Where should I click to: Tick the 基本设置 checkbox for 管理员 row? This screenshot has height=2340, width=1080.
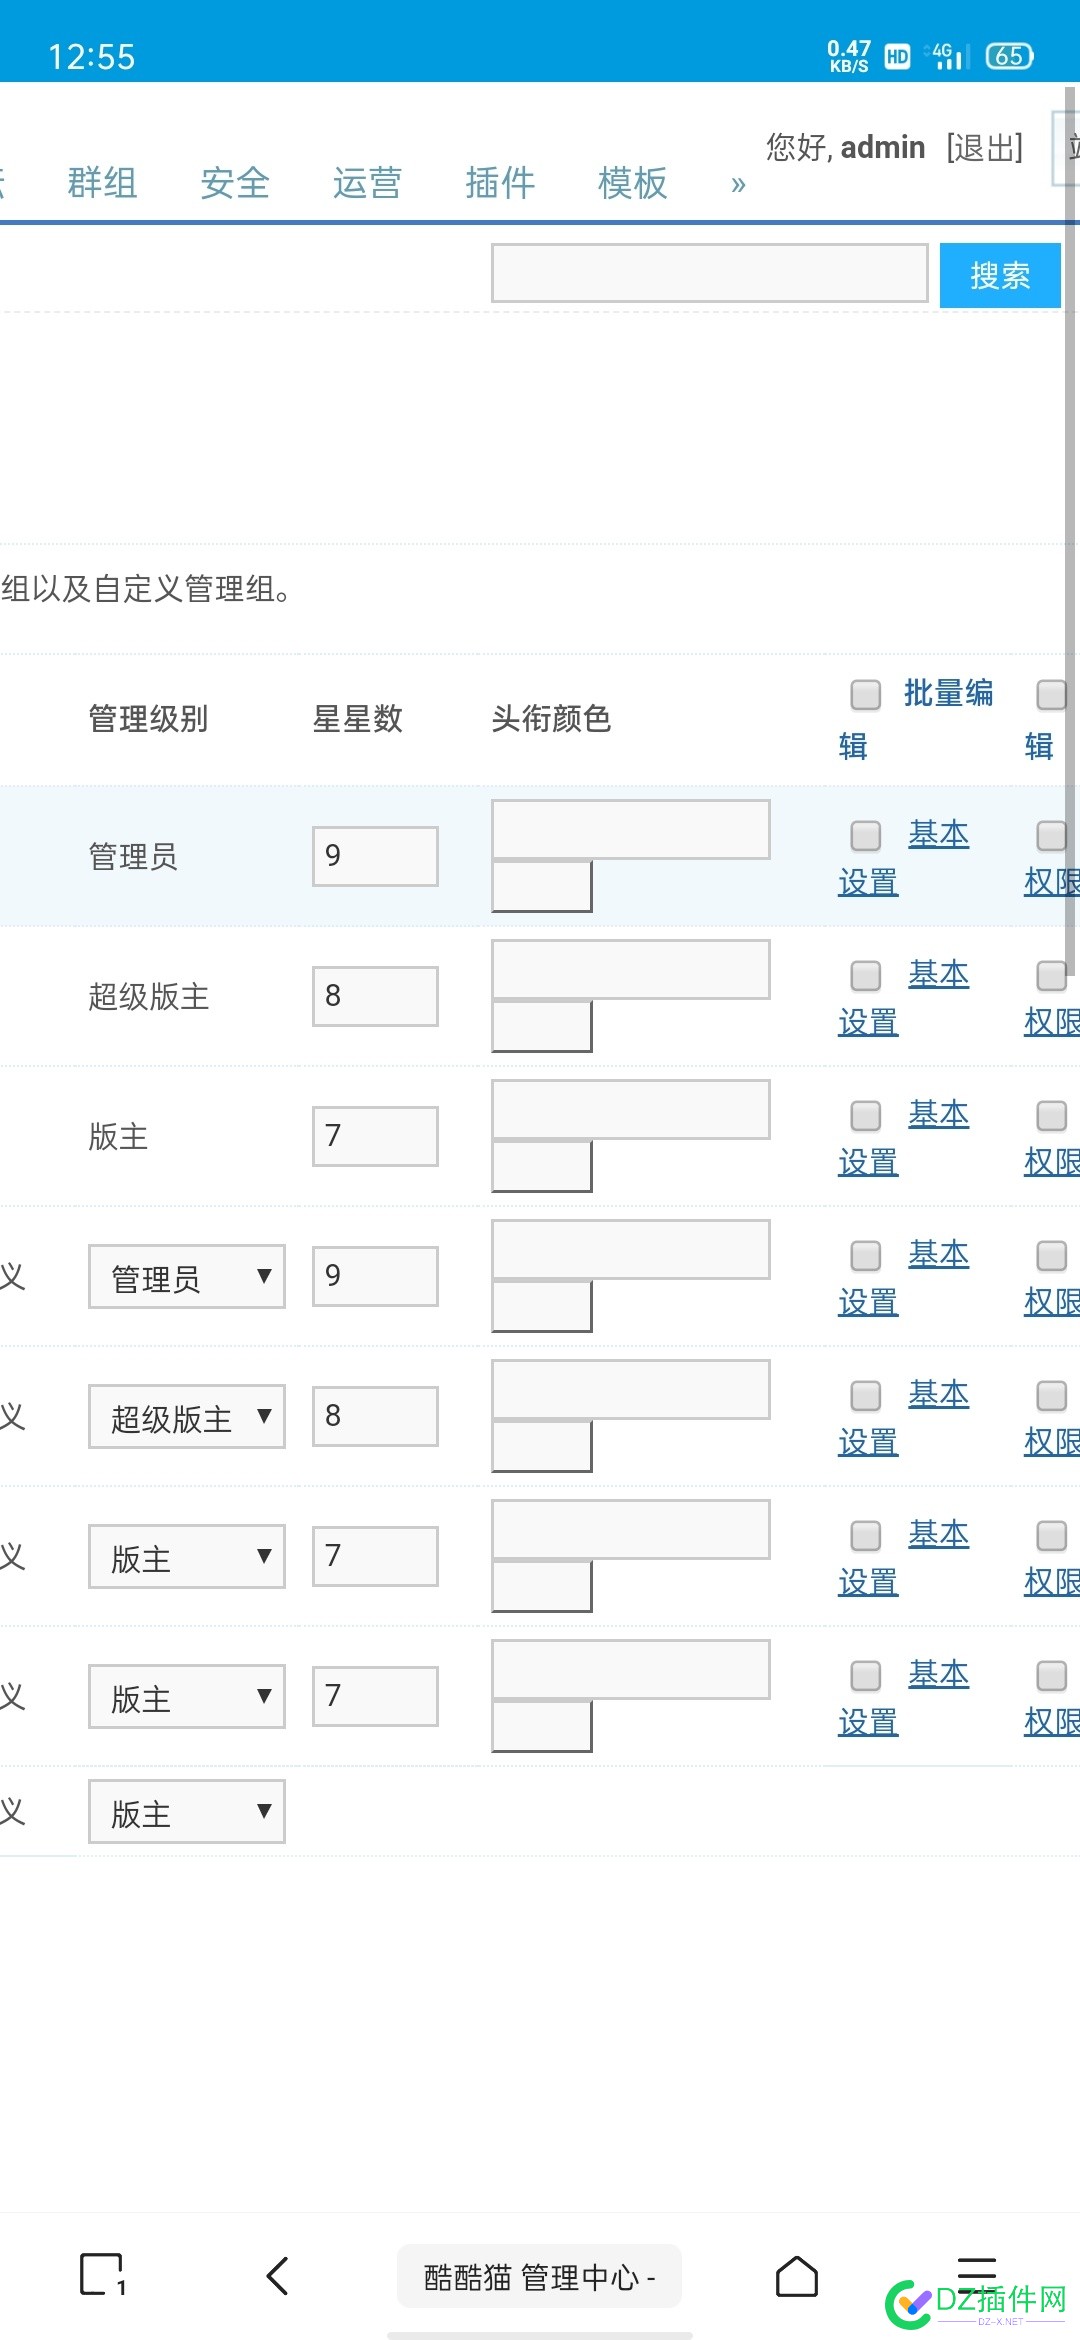pyautogui.click(x=865, y=835)
